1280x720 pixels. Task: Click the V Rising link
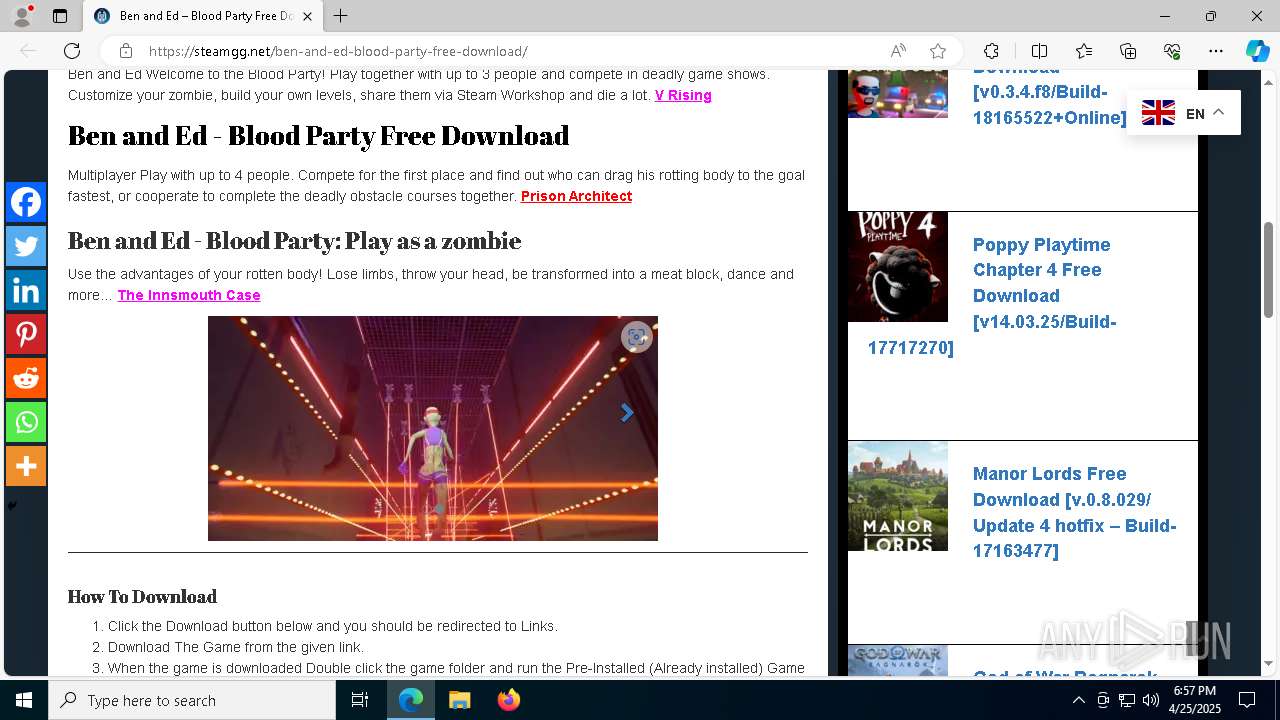pyautogui.click(x=683, y=95)
